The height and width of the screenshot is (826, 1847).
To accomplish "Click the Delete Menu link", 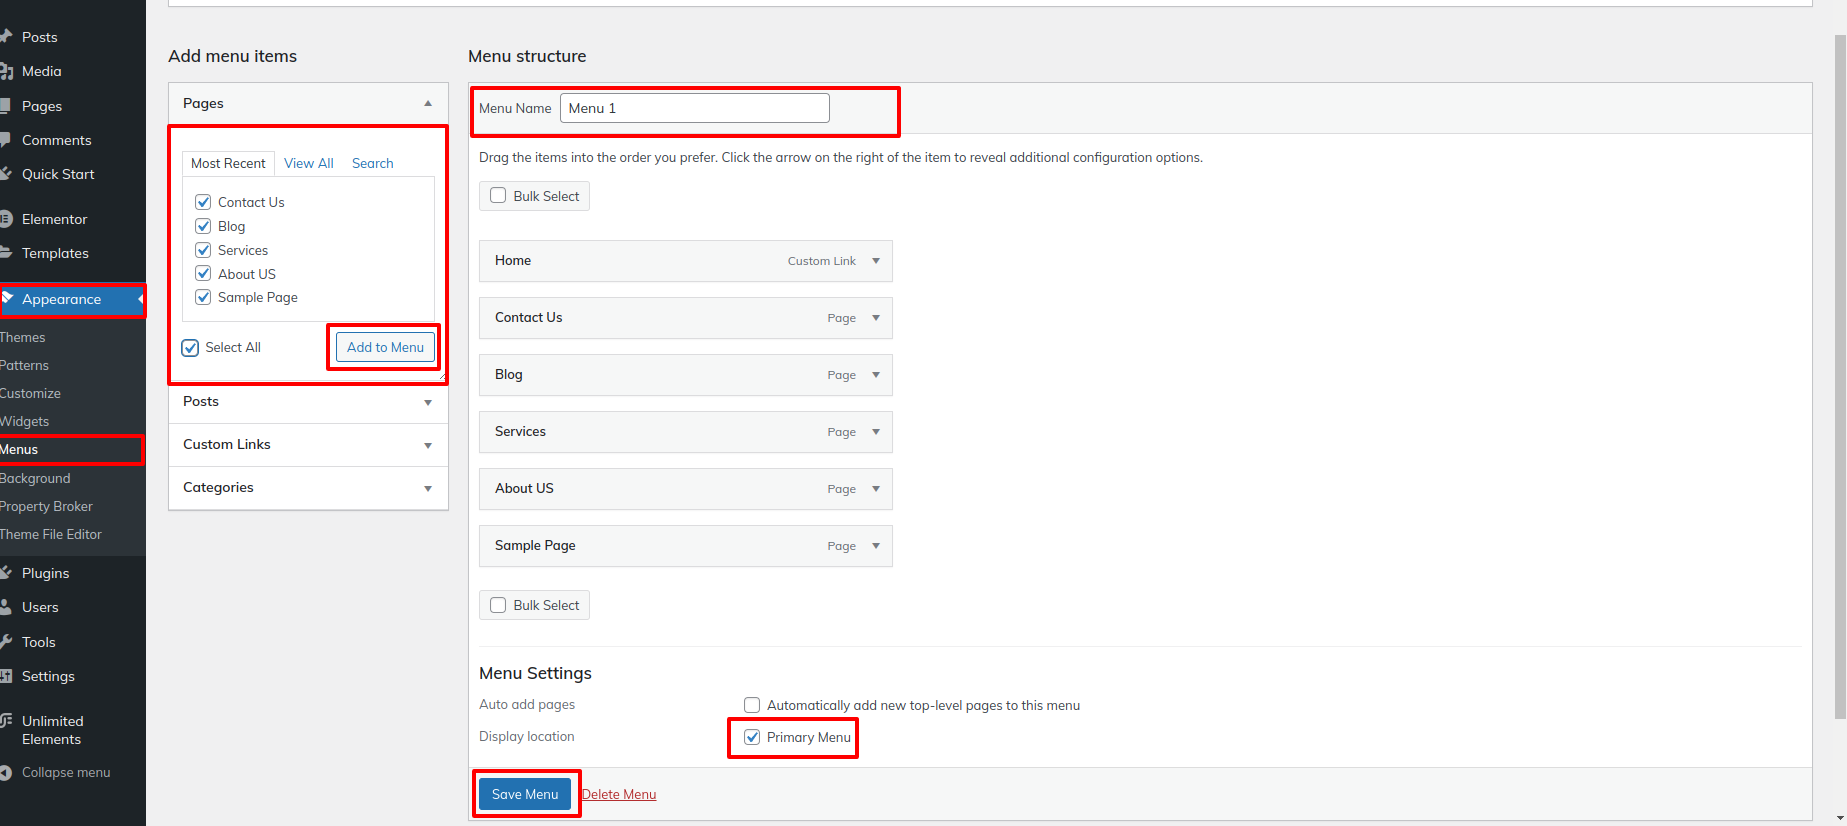I will pos(619,794).
